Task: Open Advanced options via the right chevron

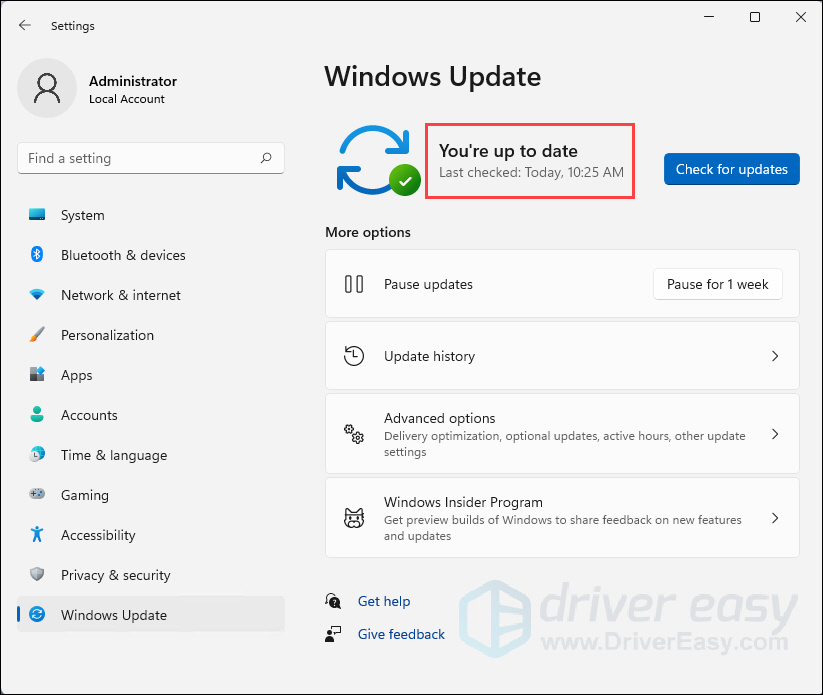Action: [x=775, y=434]
